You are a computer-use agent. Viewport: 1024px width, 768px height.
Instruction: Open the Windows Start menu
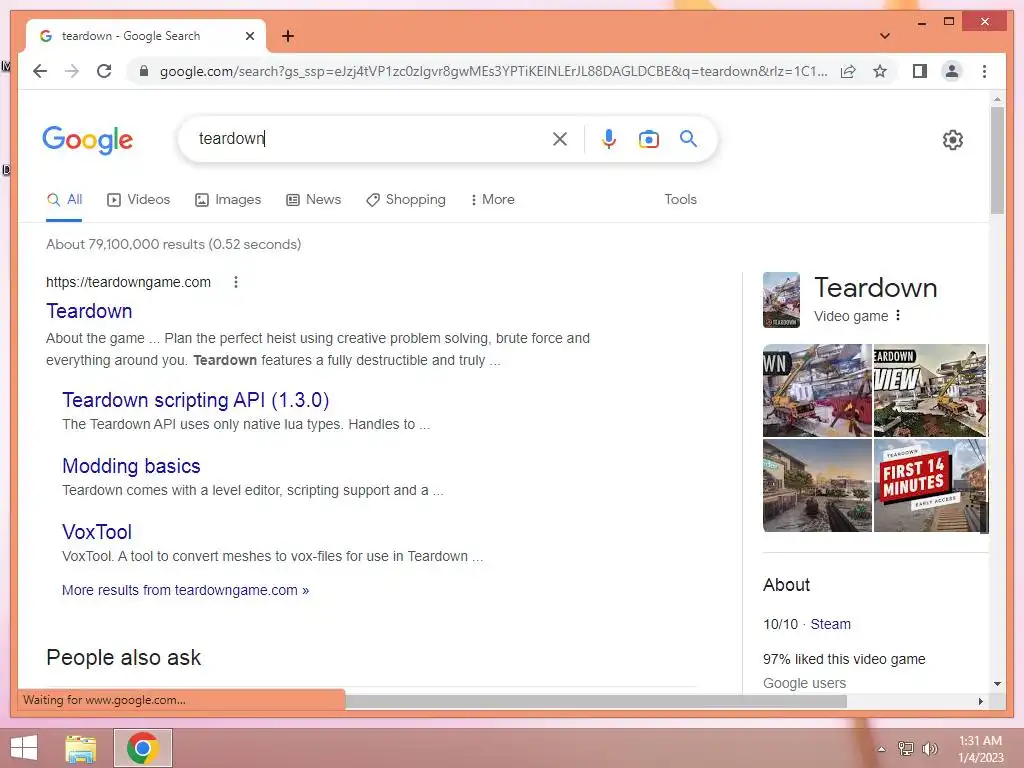tap(24, 748)
